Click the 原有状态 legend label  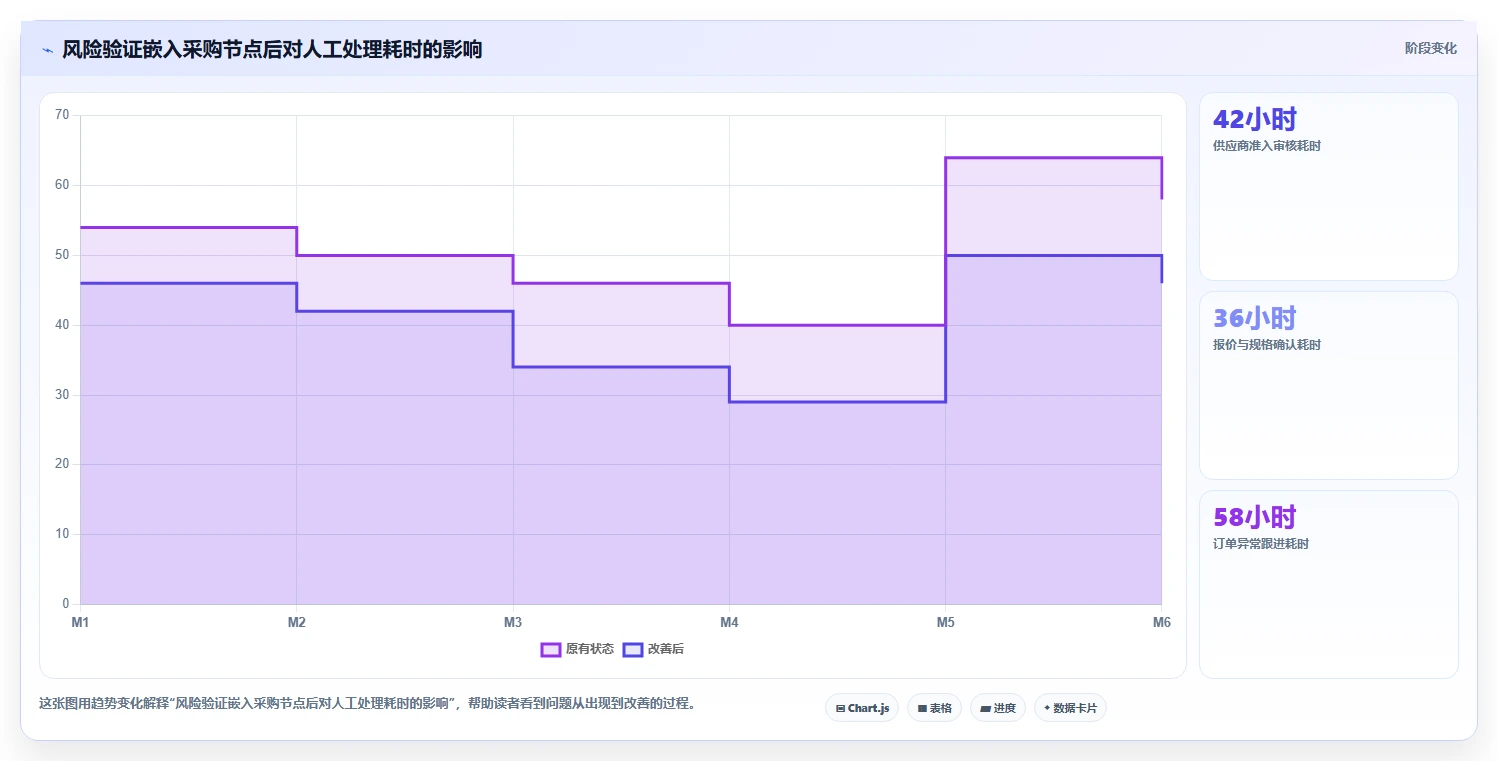[x=590, y=649]
